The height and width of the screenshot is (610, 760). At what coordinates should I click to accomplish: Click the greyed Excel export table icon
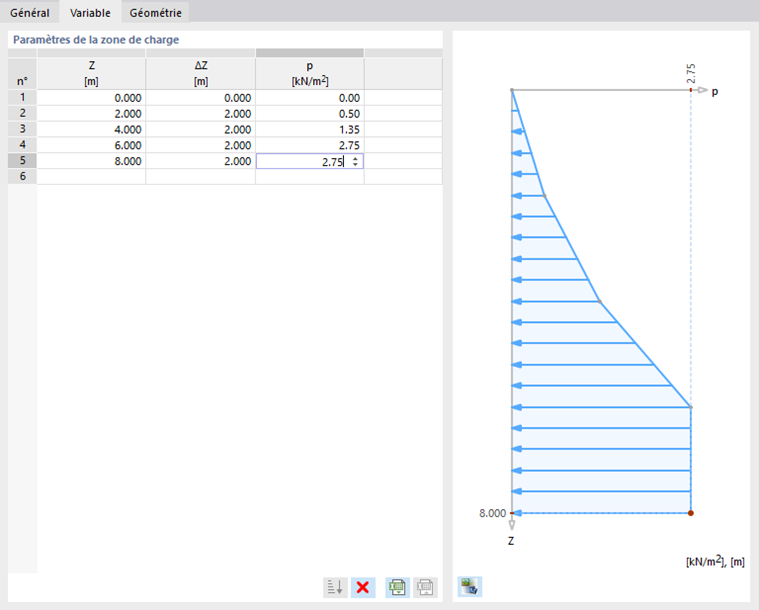(x=425, y=587)
